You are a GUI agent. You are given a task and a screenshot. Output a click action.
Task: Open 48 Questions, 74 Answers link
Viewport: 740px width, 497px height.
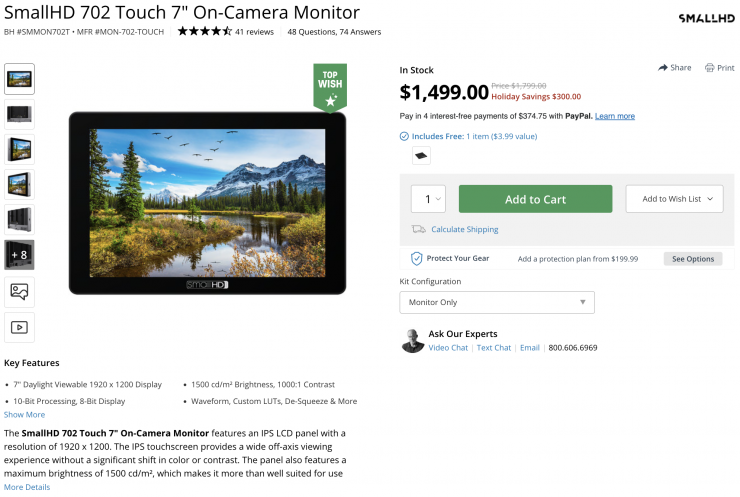(334, 32)
